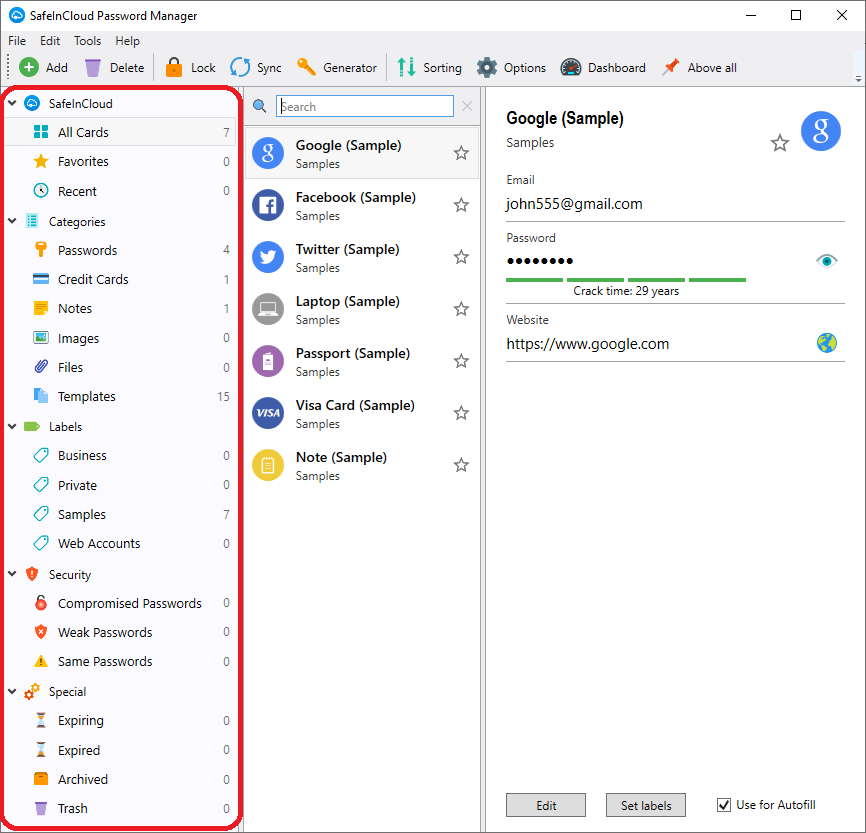The width and height of the screenshot is (866, 833).
Task: Start cloud Sync from the toolbar
Action: coord(240,67)
